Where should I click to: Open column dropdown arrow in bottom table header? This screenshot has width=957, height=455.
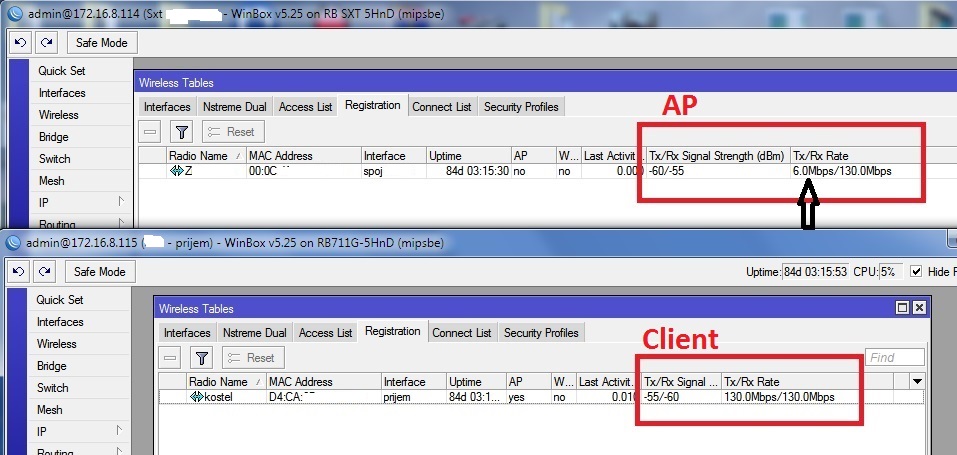(x=917, y=382)
